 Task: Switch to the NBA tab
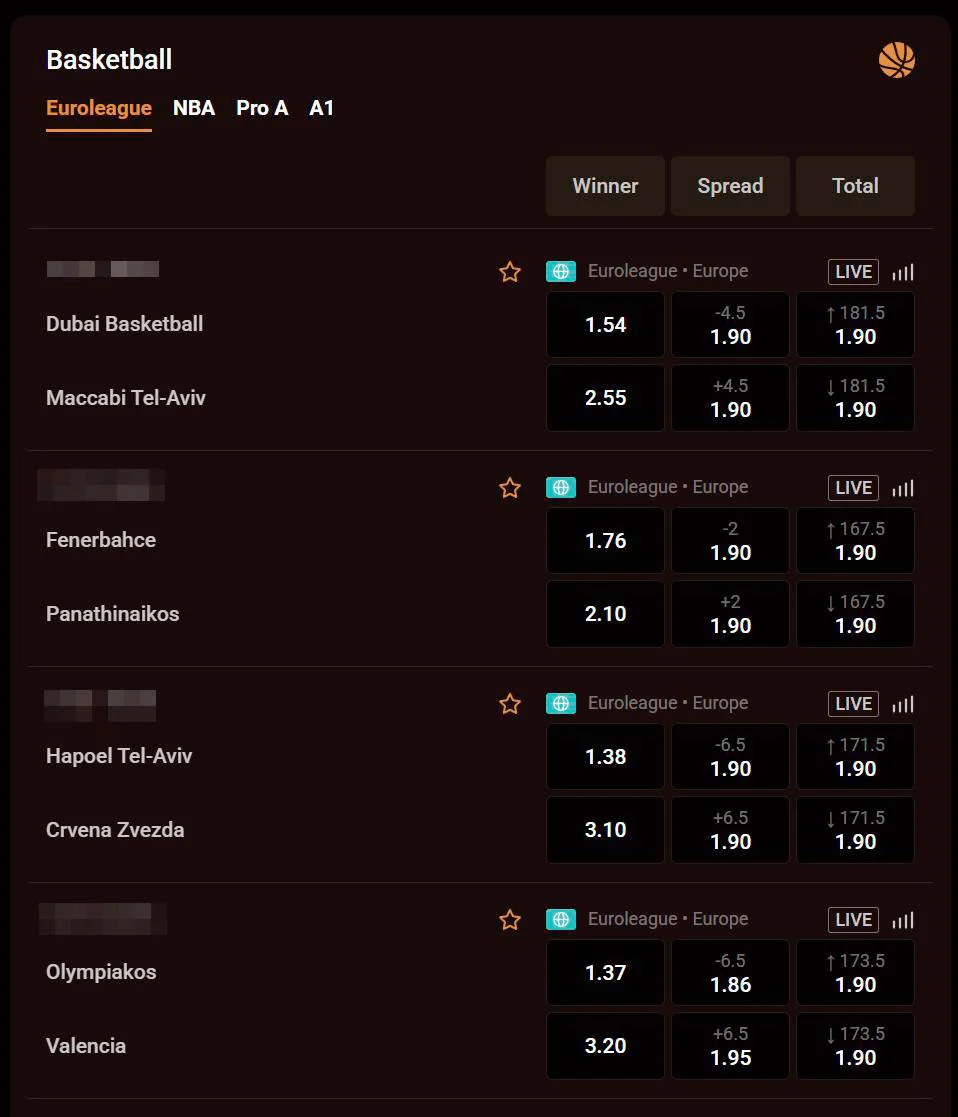194,108
